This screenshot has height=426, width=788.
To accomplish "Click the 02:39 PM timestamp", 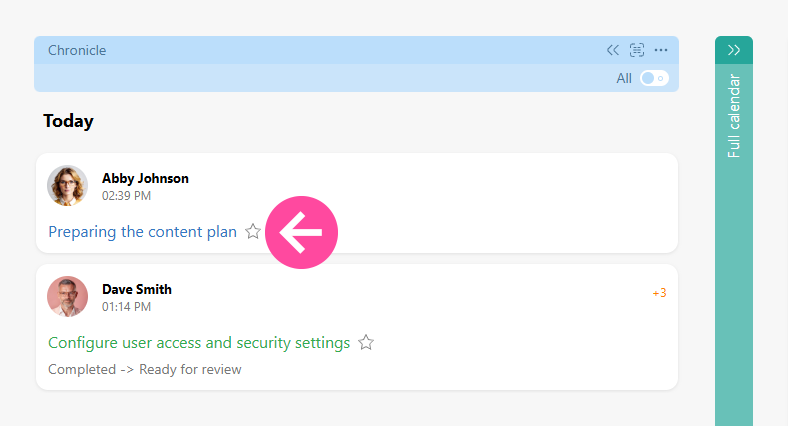I will click(127, 196).
